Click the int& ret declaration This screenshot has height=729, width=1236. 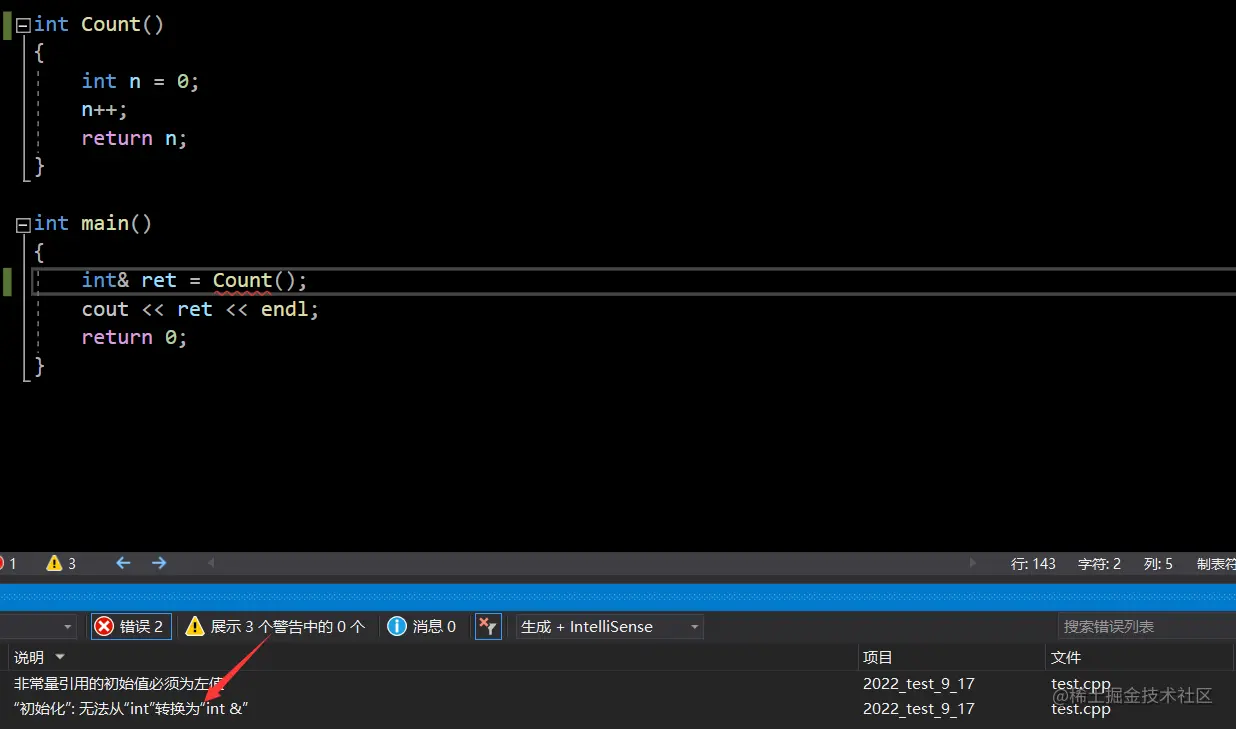(129, 281)
